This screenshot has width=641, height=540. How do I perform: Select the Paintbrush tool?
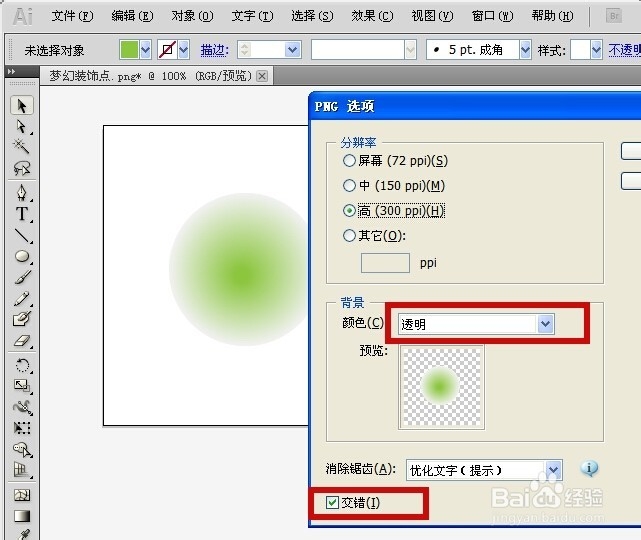pyautogui.click(x=22, y=277)
